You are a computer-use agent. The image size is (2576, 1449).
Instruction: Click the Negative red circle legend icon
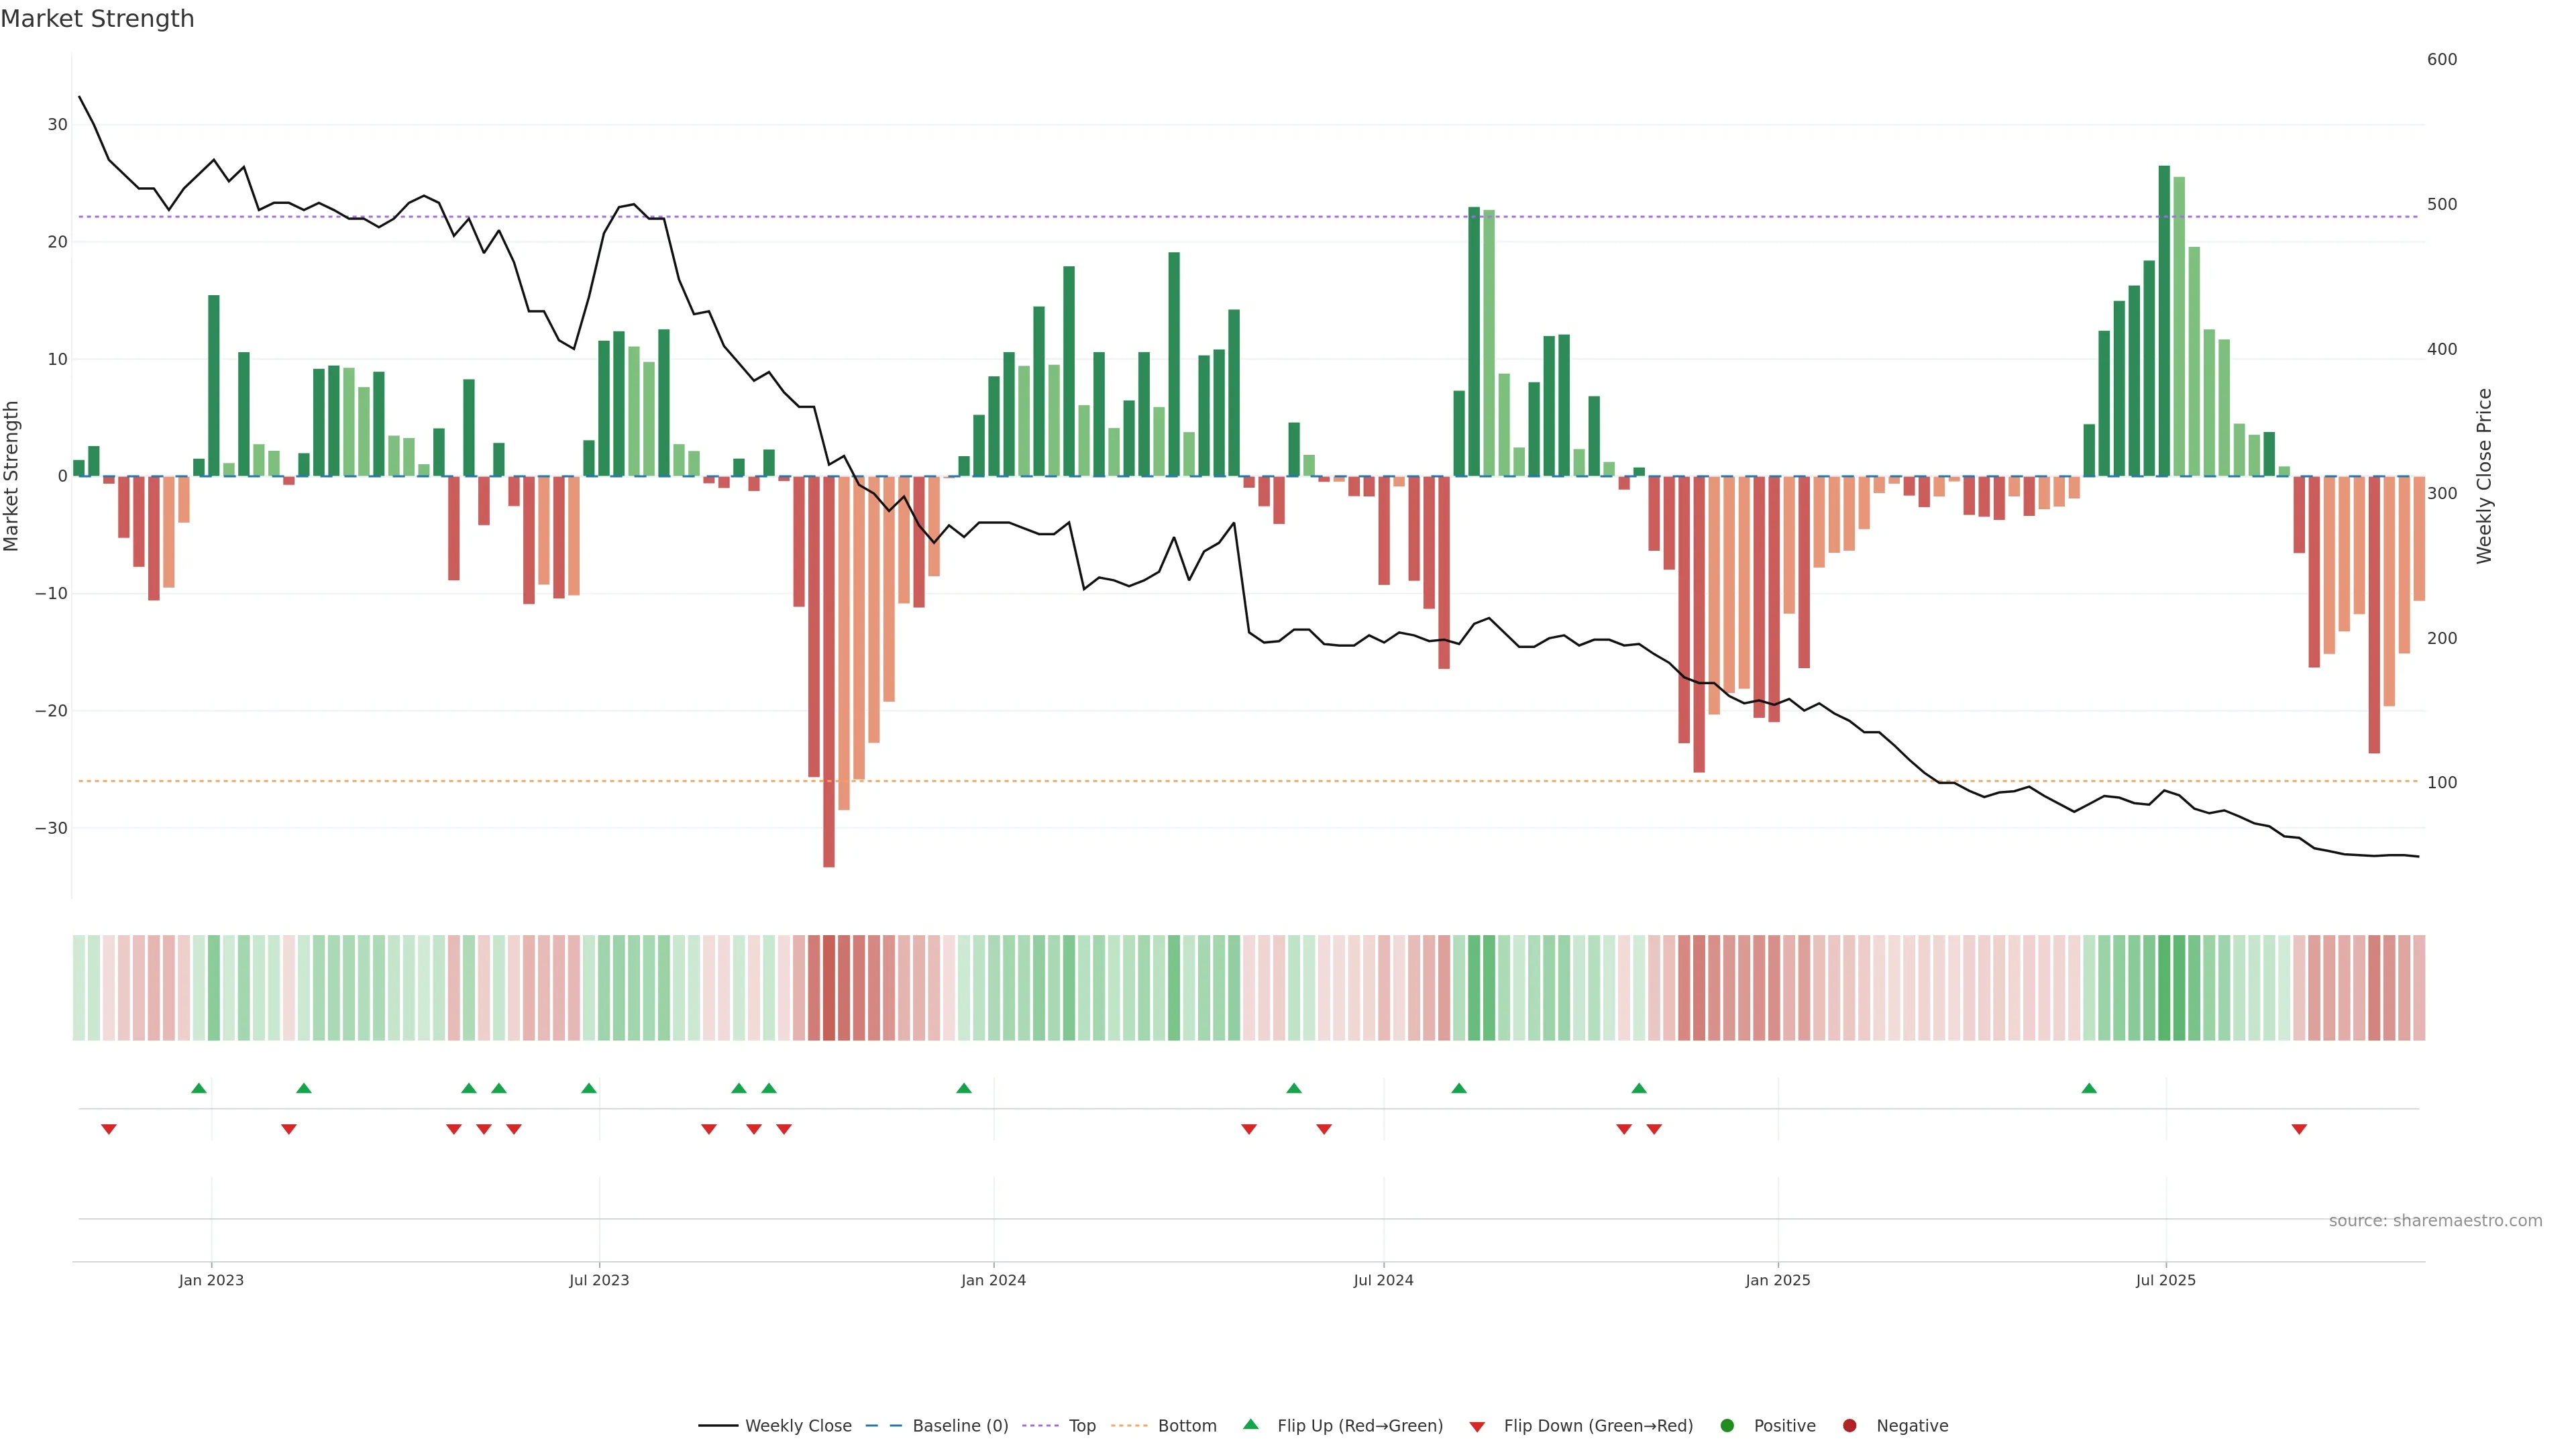[x=1849, y=1425]
